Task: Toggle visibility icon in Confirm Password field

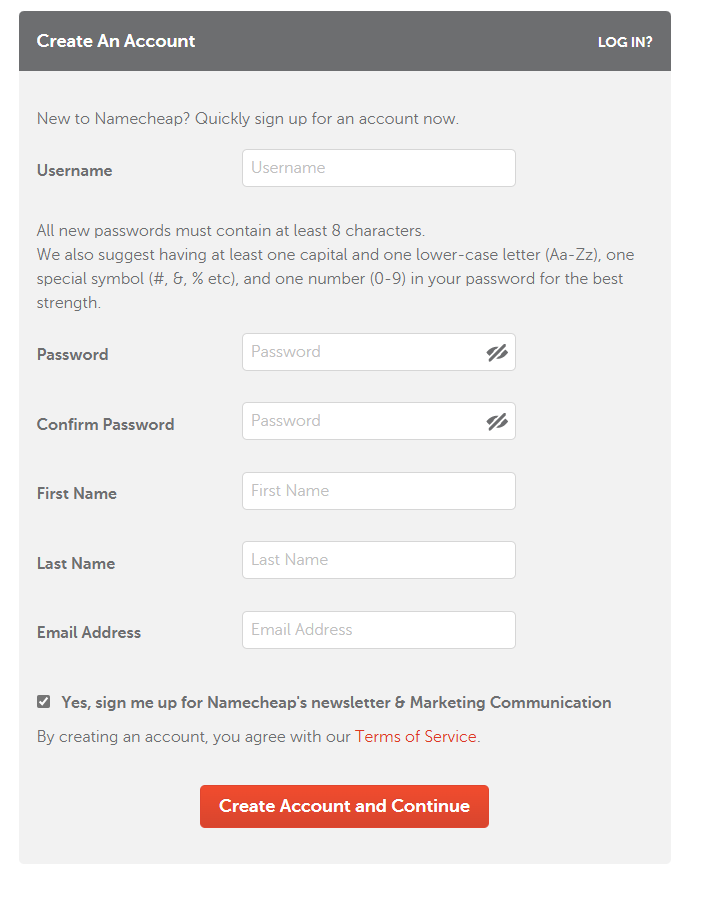Action: point(497,421)
